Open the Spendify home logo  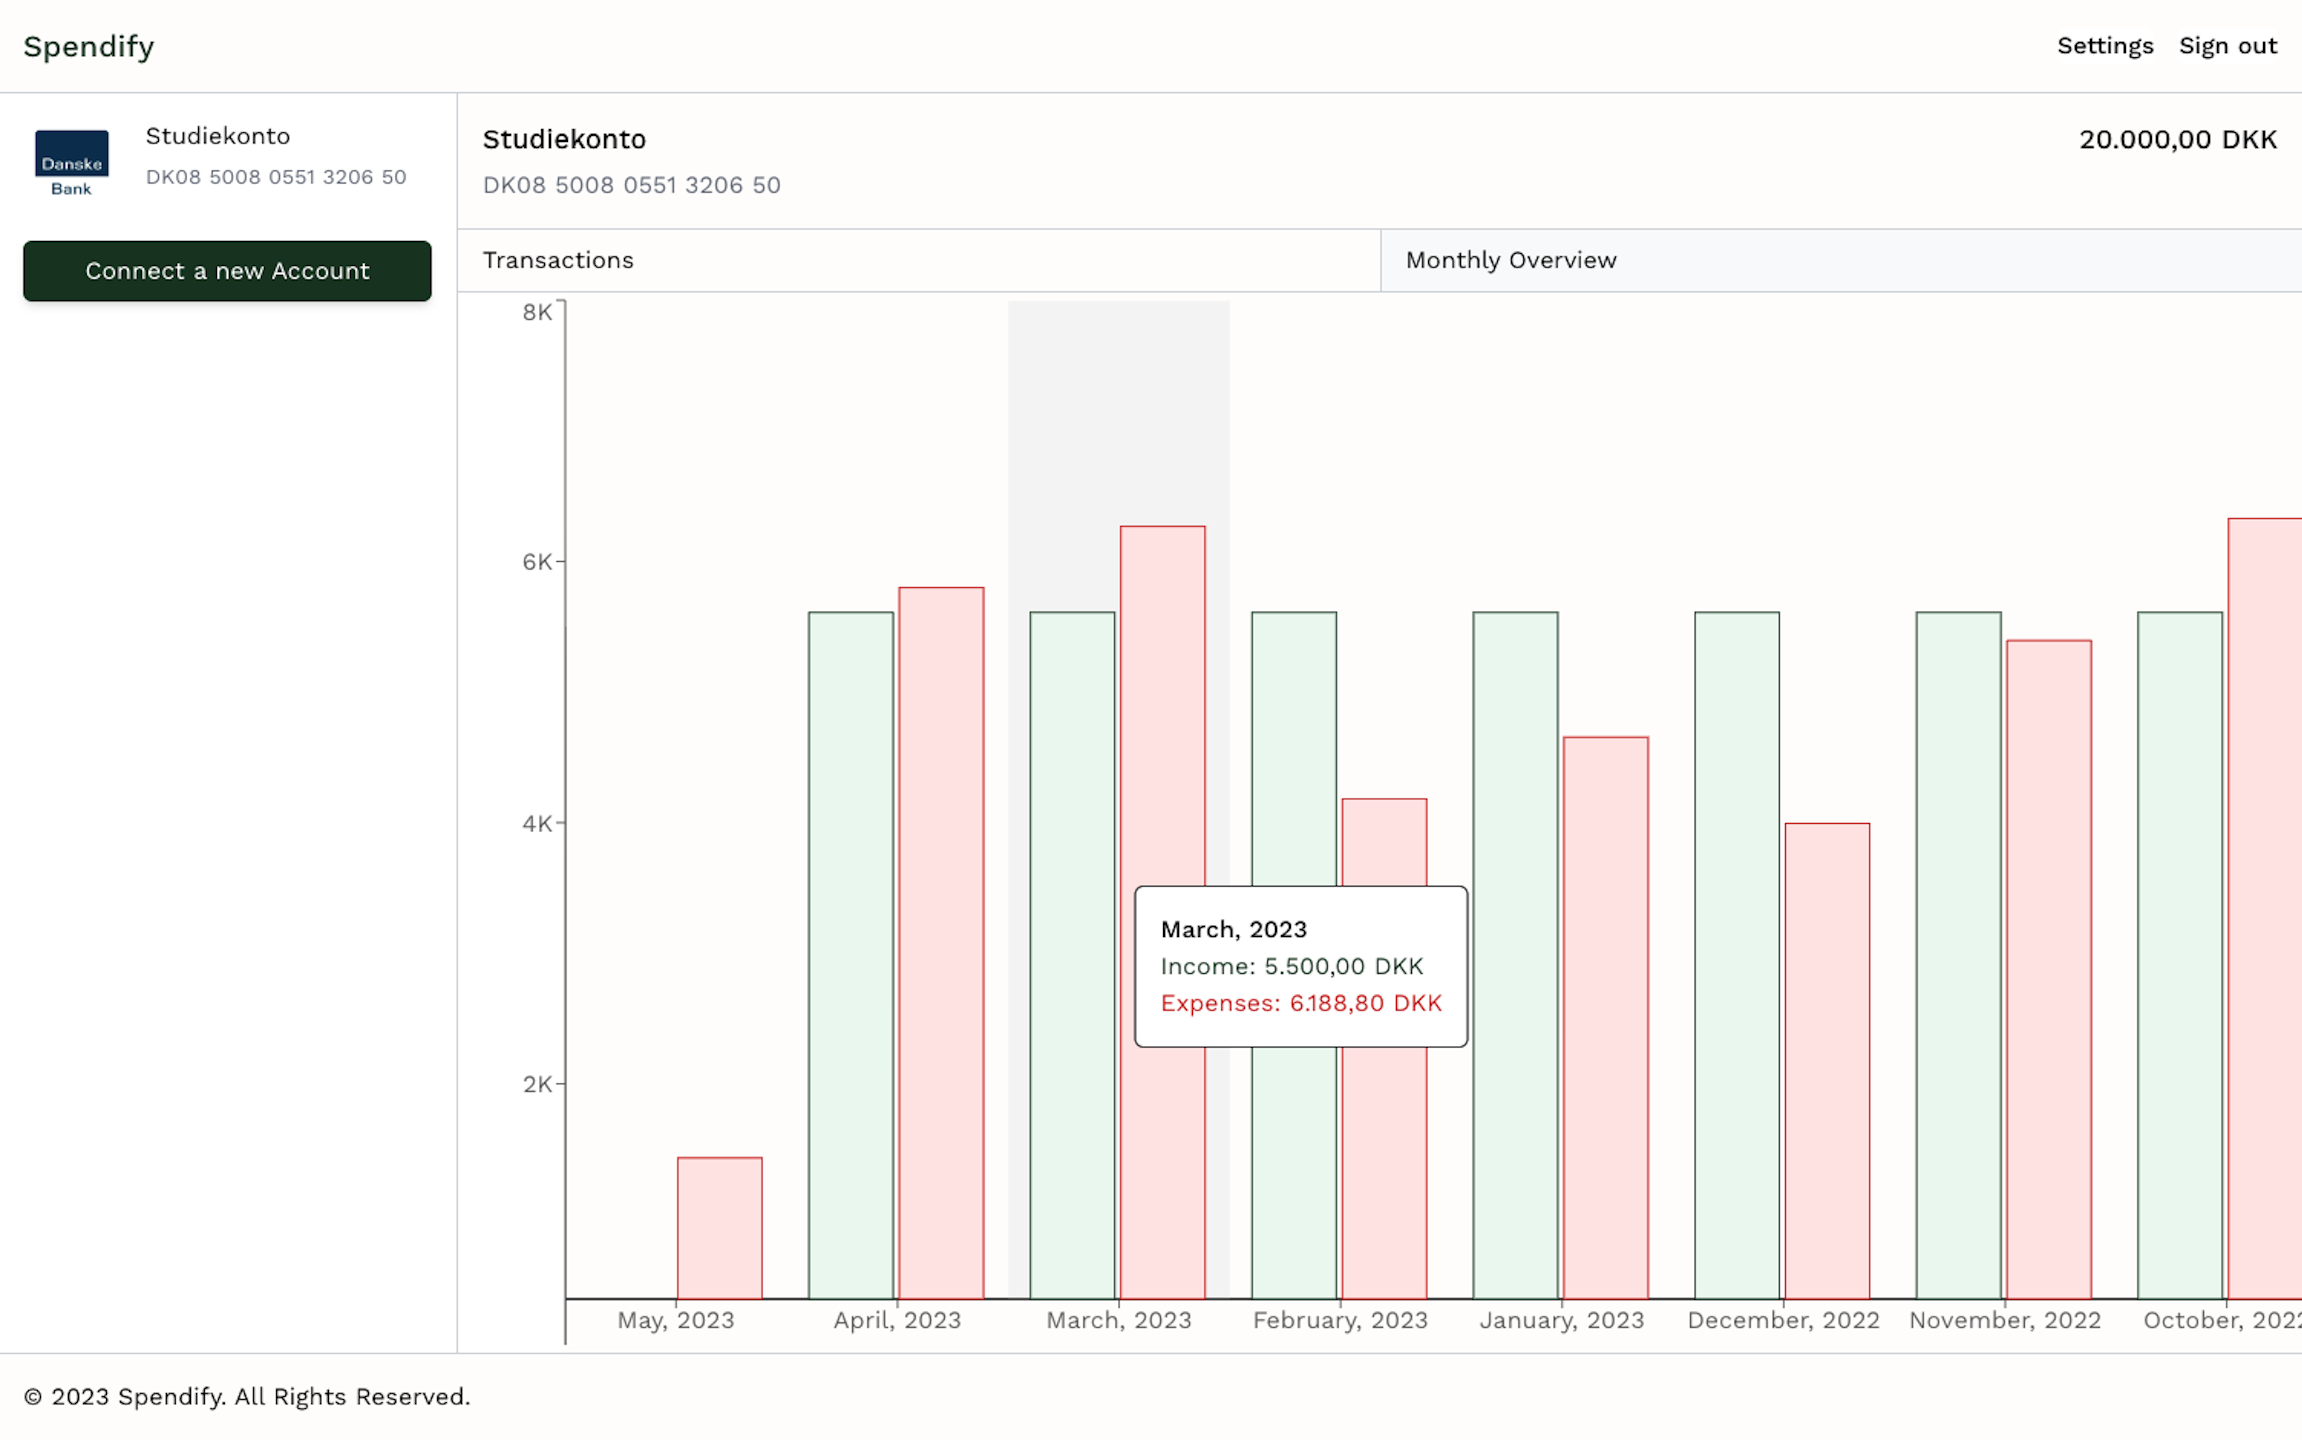[89, 46]
